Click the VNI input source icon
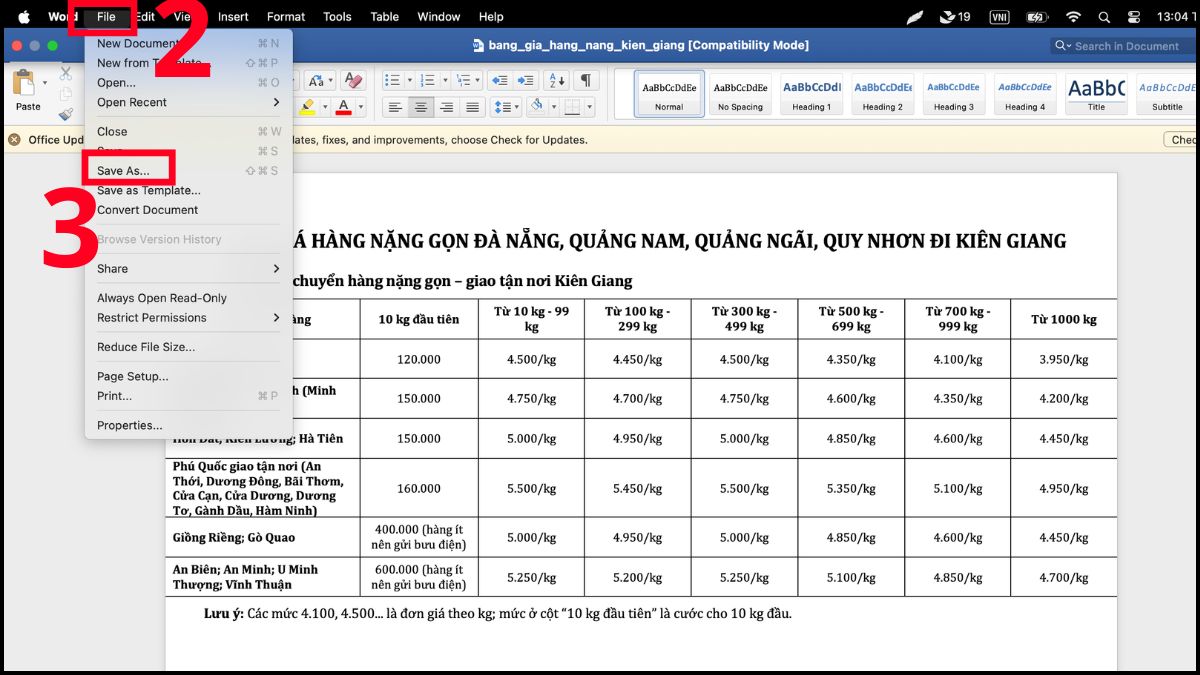The image size is (1200, 675). pyautogui.click(x=999, y=17)
